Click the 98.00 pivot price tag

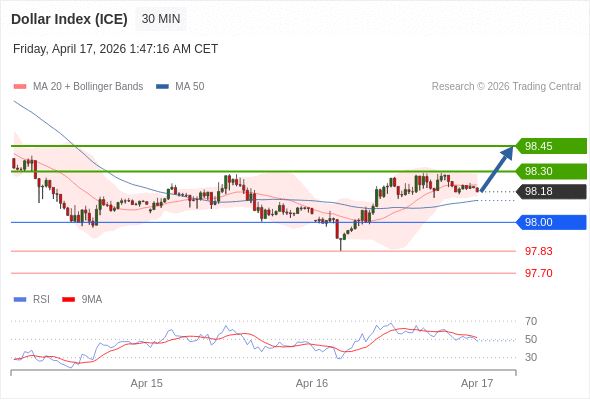click(551, 222)
